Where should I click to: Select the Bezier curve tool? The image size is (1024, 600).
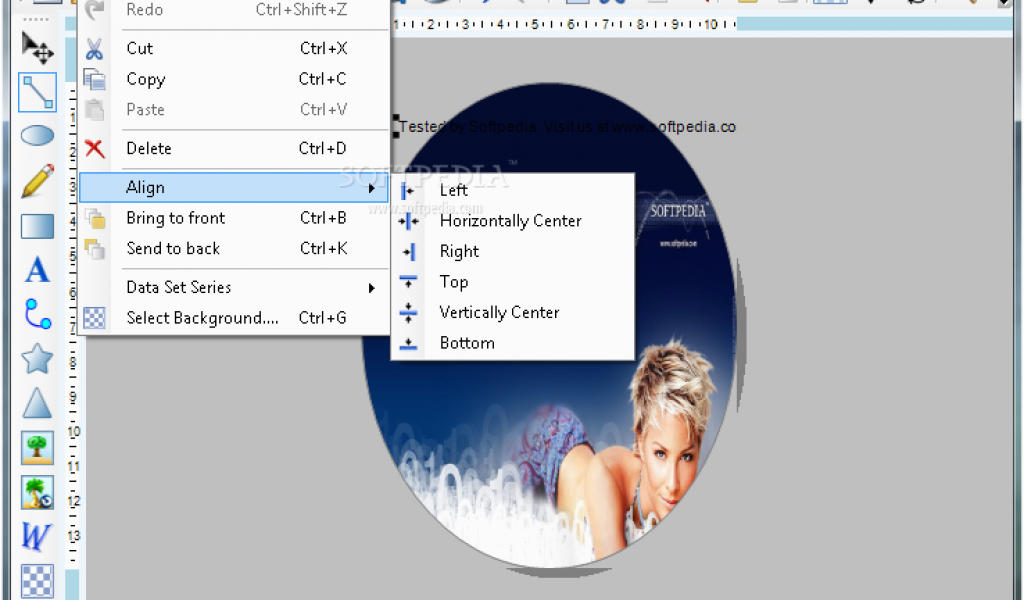[x=37, y=314]
